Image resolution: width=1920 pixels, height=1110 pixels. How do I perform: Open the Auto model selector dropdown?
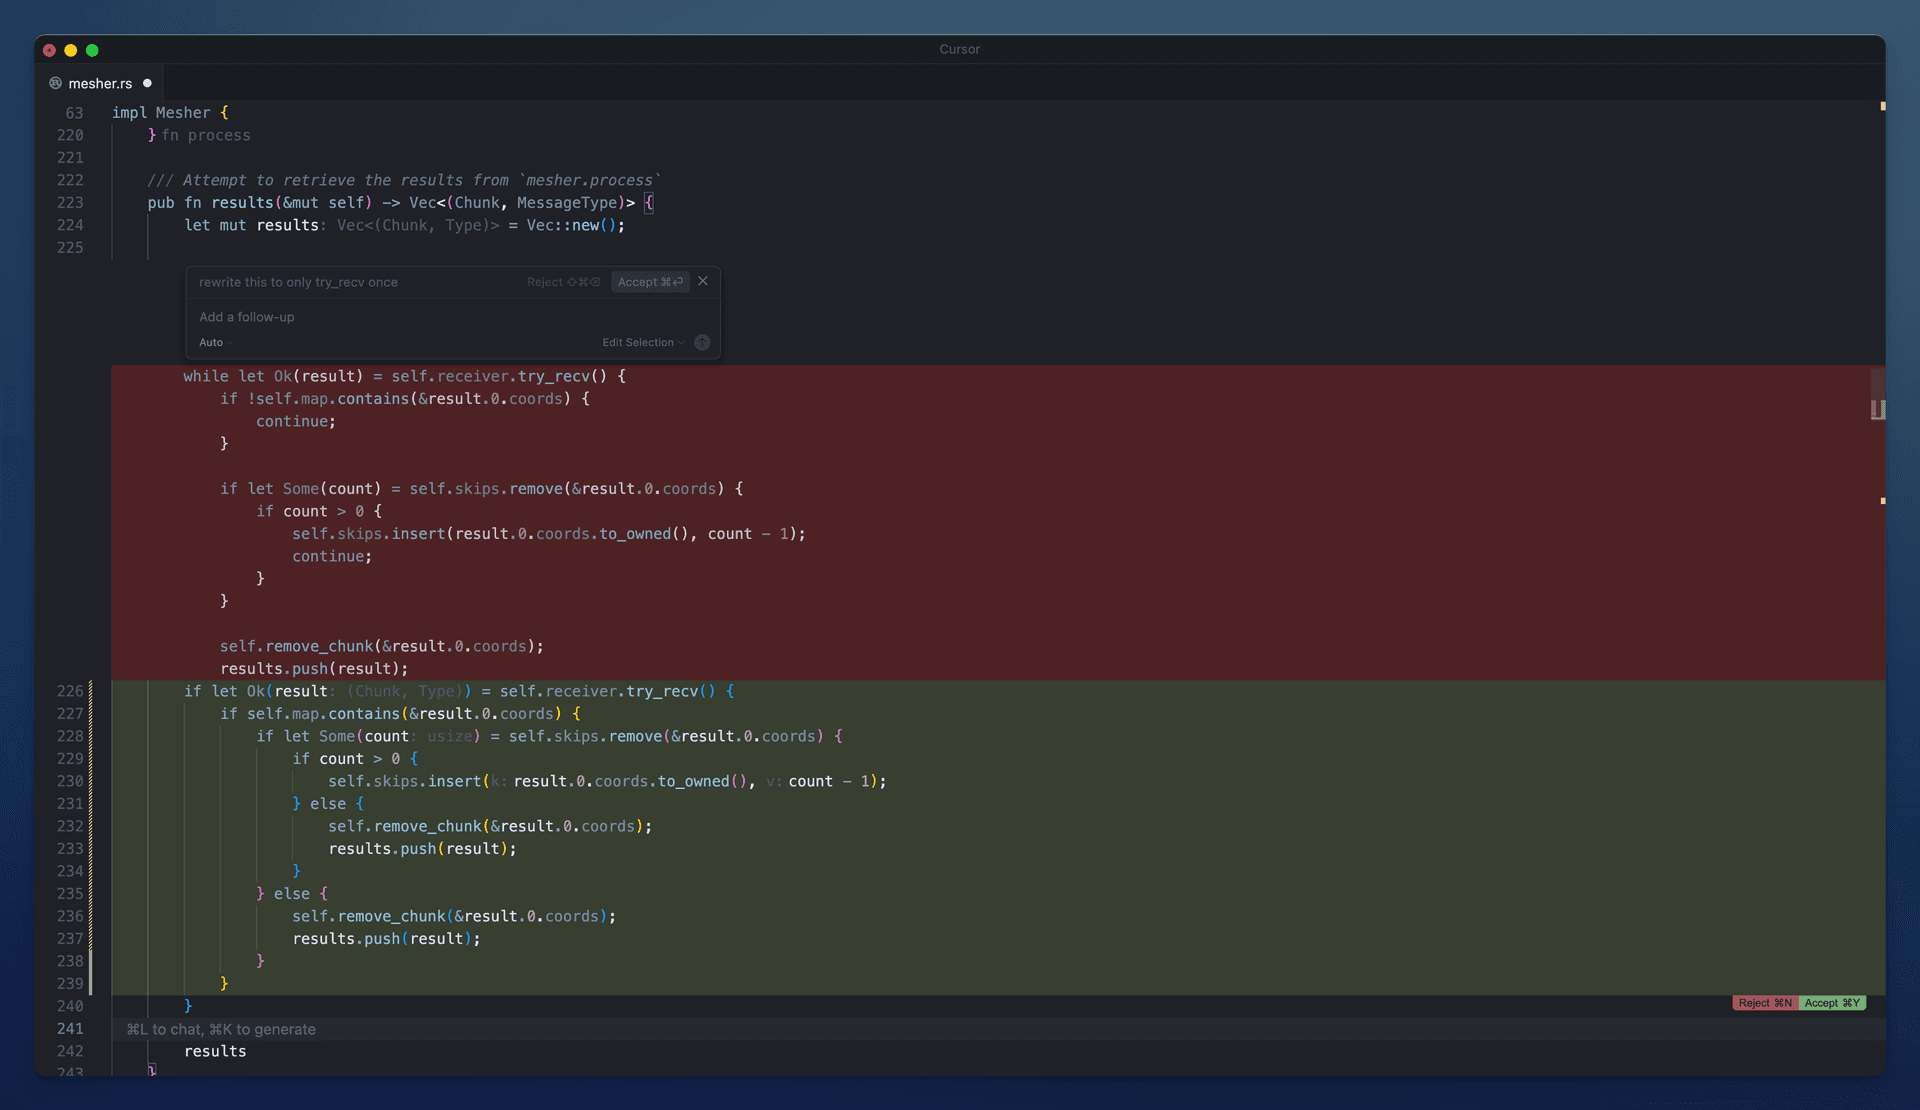[x=213, y=342]
